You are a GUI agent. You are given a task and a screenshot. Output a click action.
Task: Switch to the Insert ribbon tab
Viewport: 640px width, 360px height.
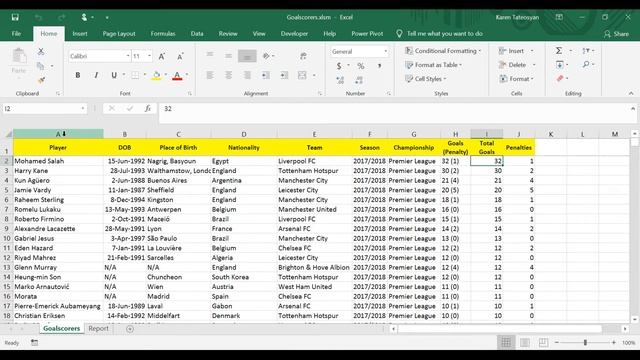click(x=80, y=33)
